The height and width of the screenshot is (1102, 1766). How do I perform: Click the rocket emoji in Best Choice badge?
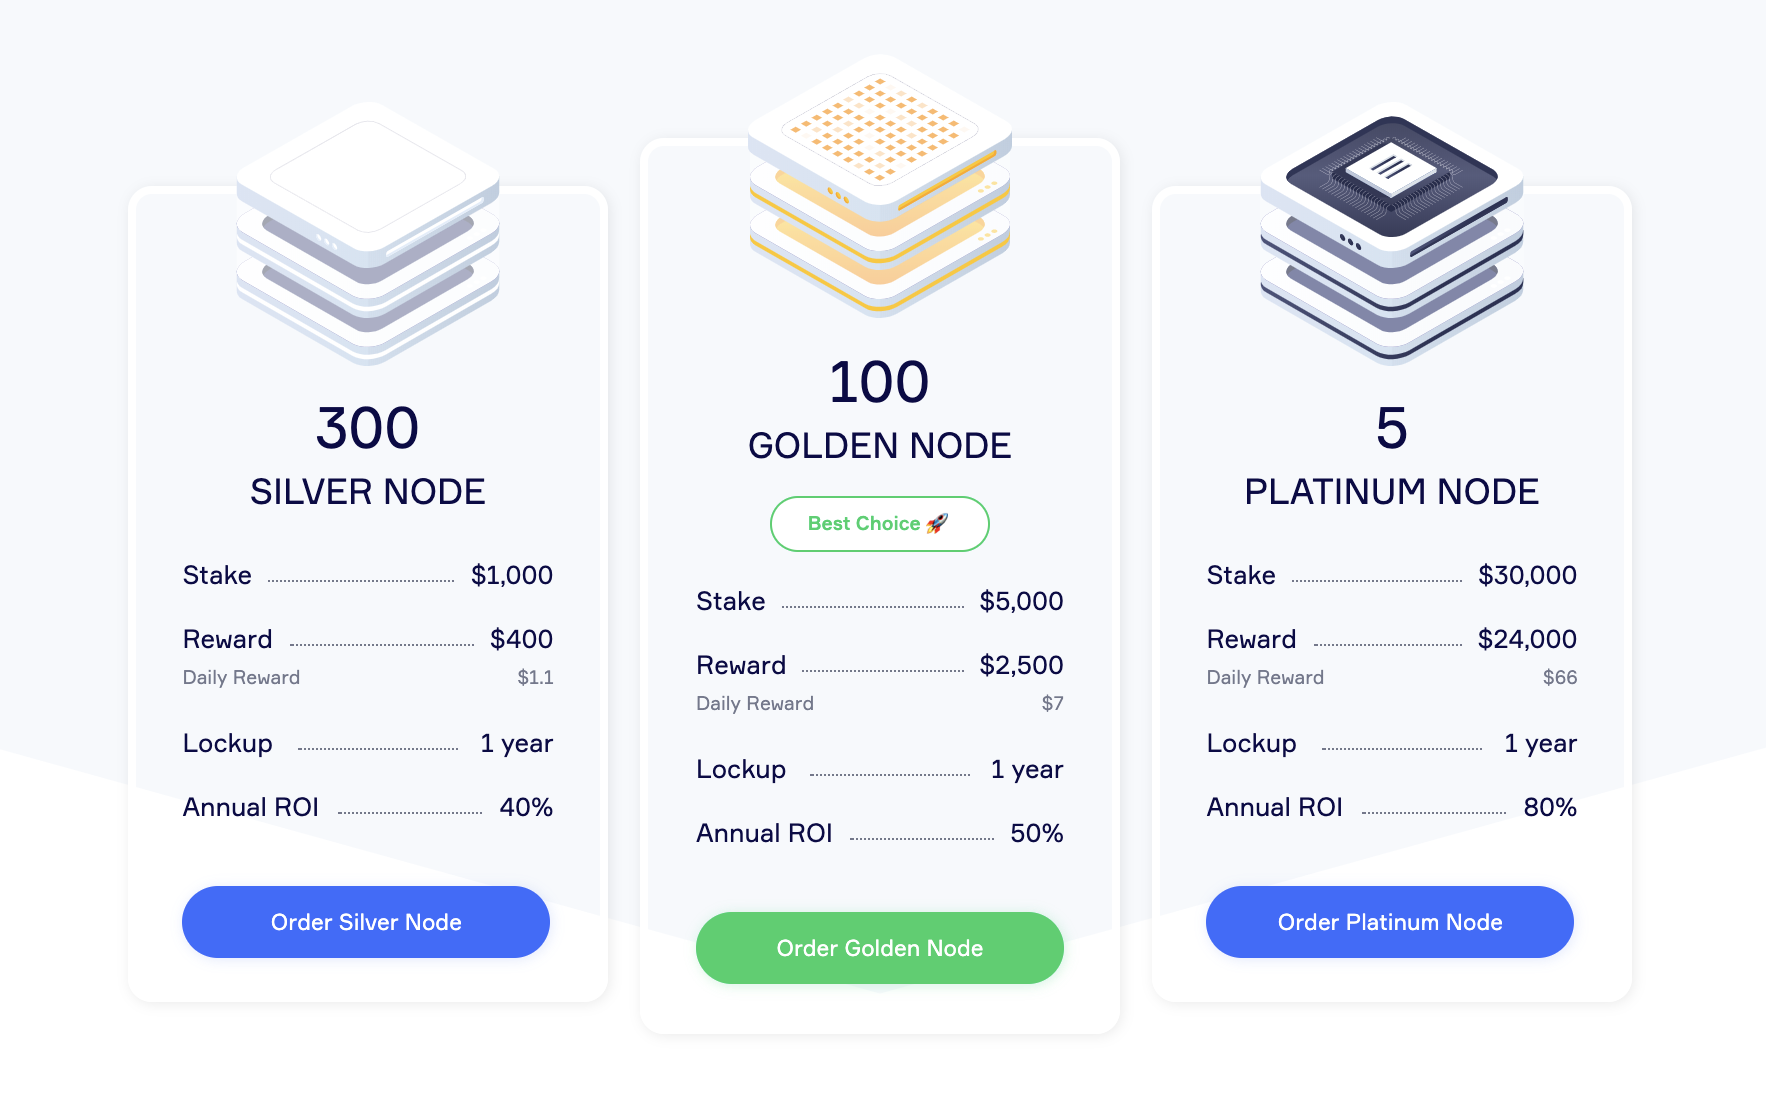[x=937, y=524]
